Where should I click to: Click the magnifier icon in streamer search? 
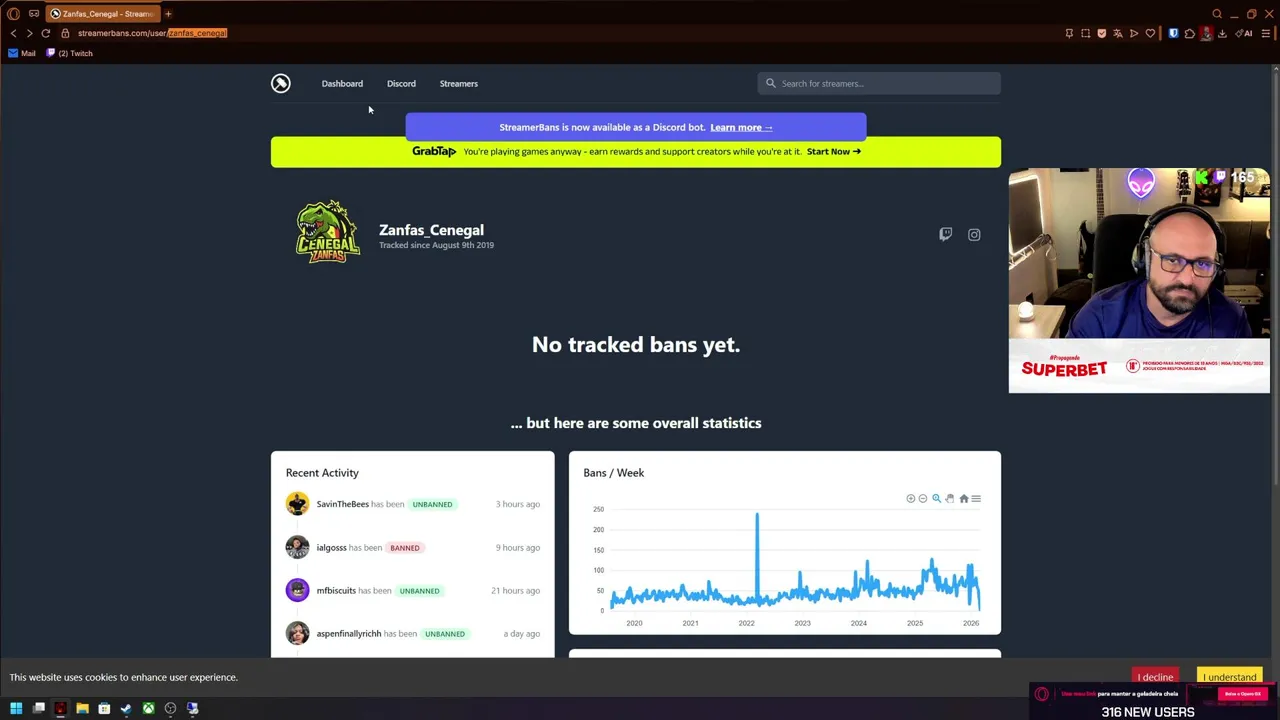(770, 83)
